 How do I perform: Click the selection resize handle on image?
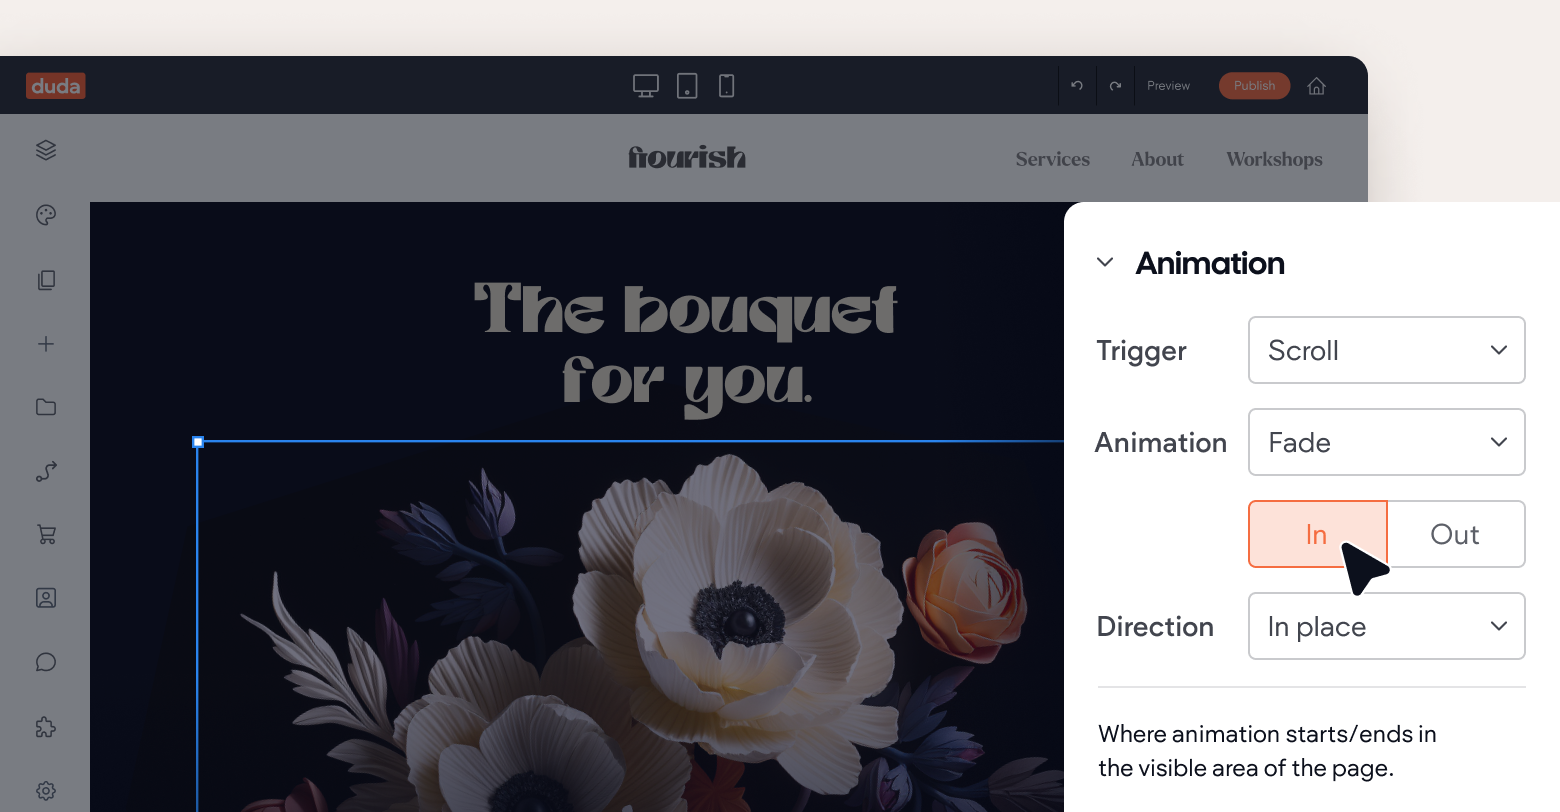[198, 441]
